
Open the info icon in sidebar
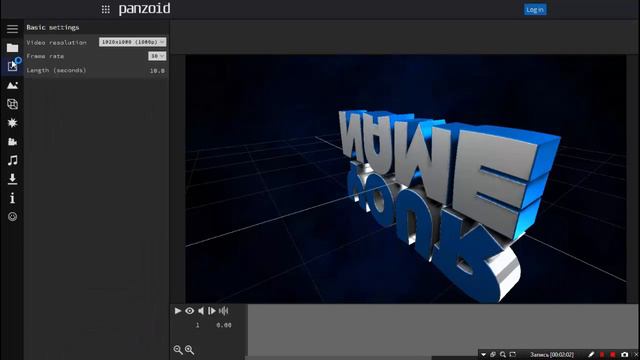[x=12, y=198]
